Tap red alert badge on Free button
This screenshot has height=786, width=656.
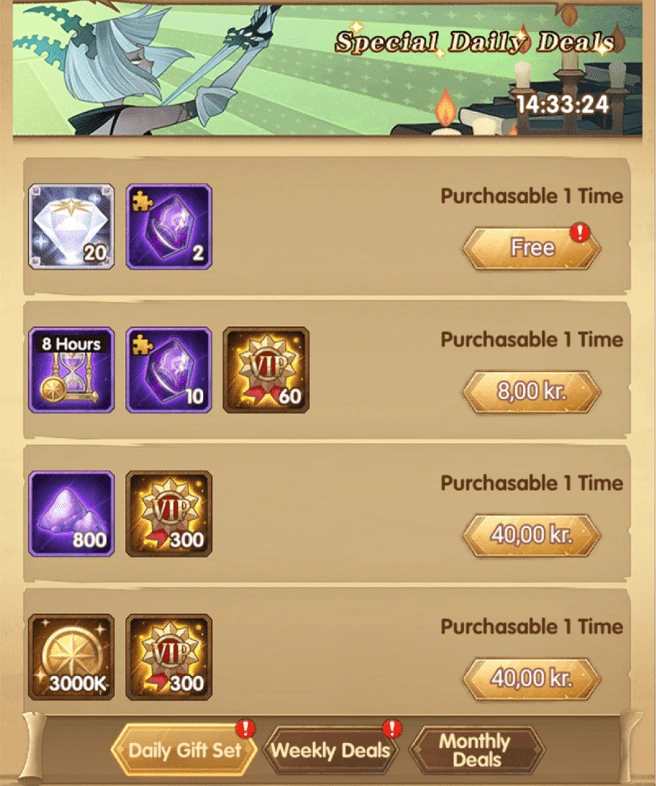point(580,232)
